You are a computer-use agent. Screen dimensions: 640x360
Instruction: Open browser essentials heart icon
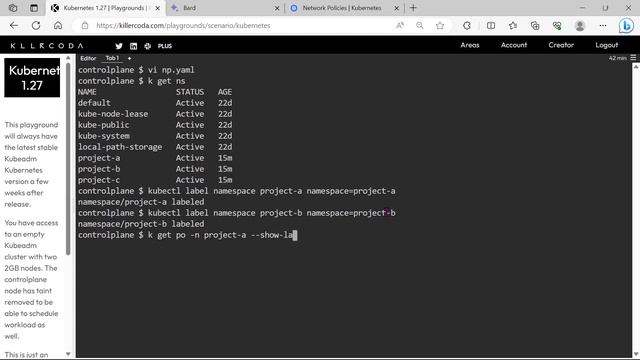(557, 25)
